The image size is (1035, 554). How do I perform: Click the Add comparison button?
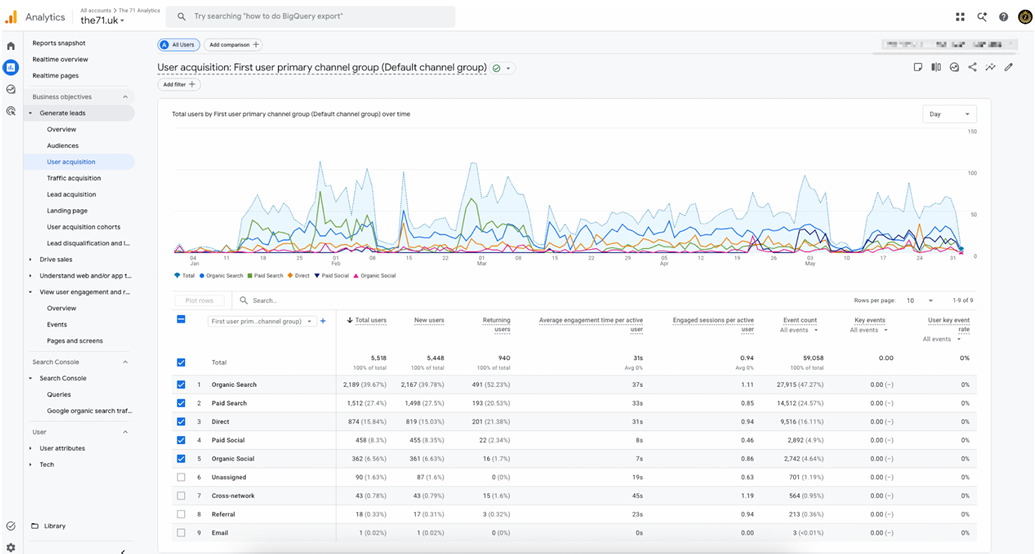232,45
